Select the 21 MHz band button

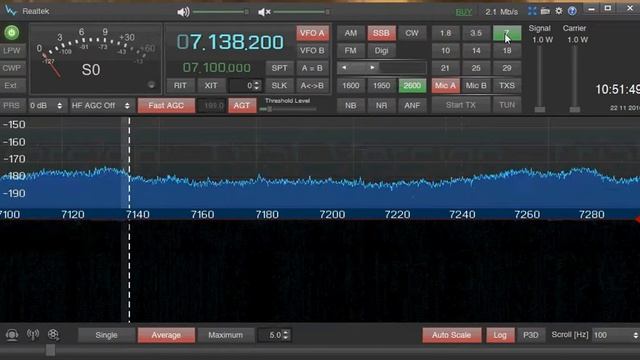(x=445, y=68)
